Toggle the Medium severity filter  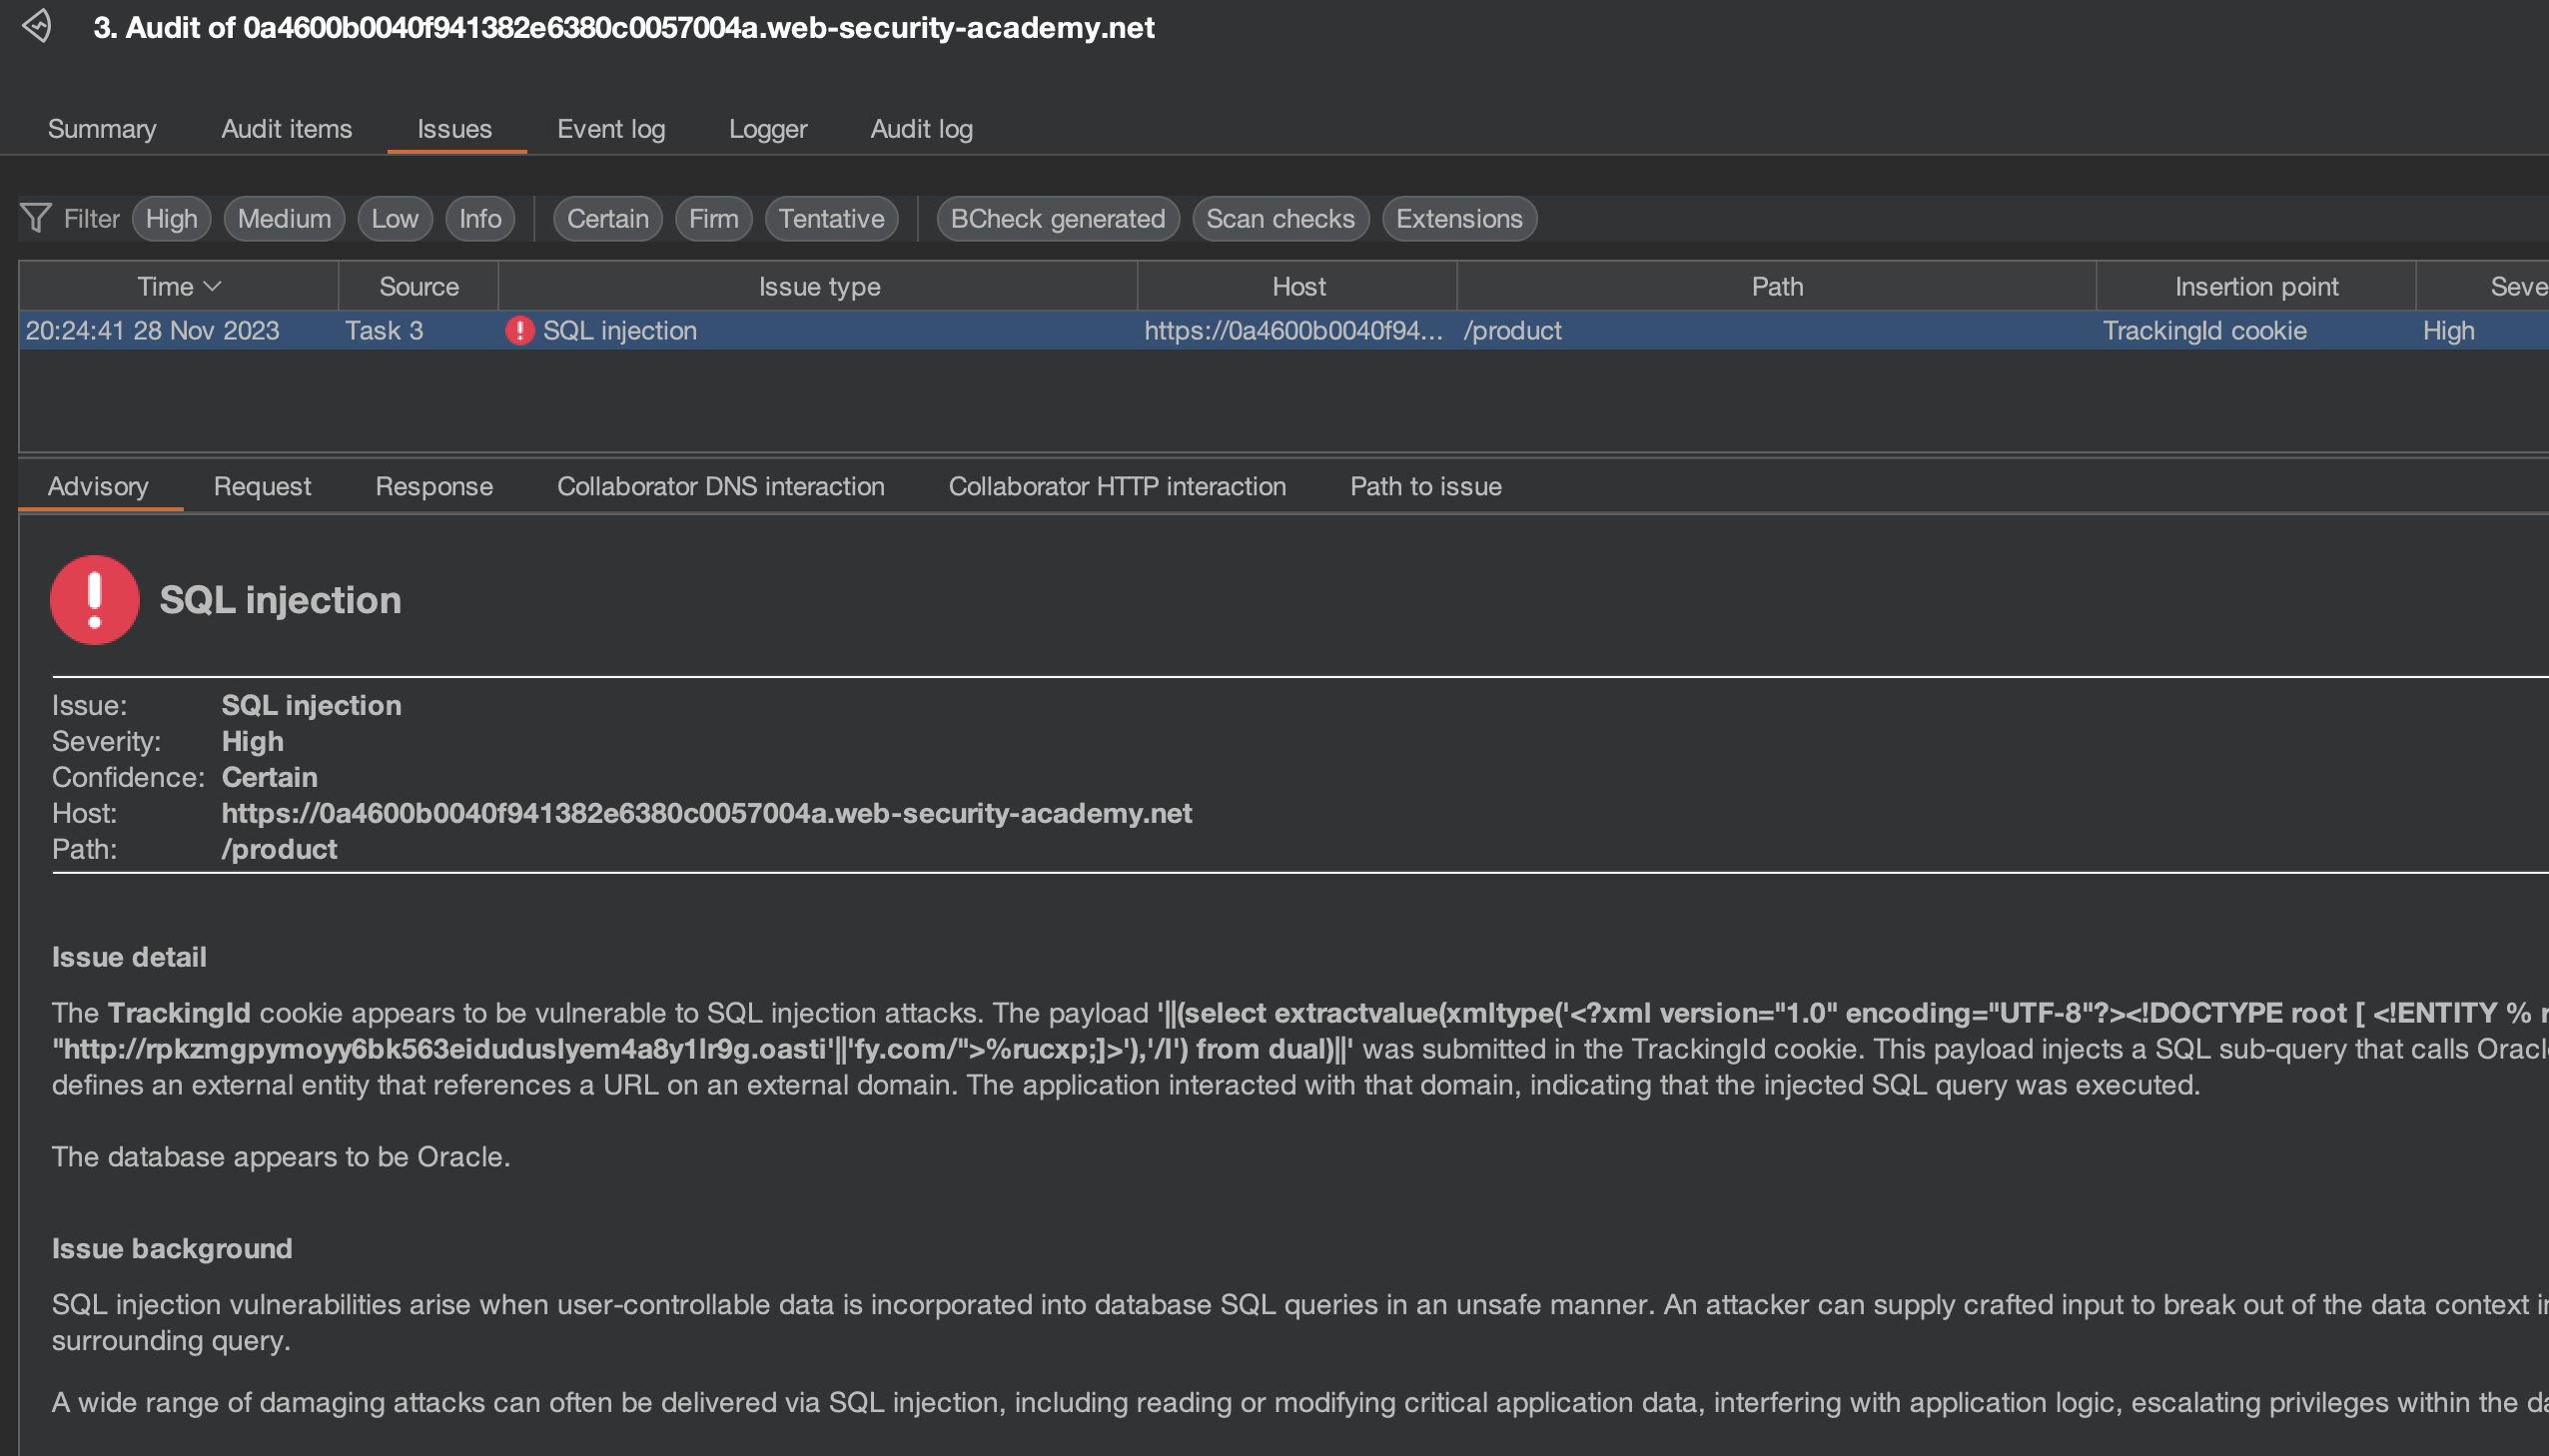click(x=284, y=218)
